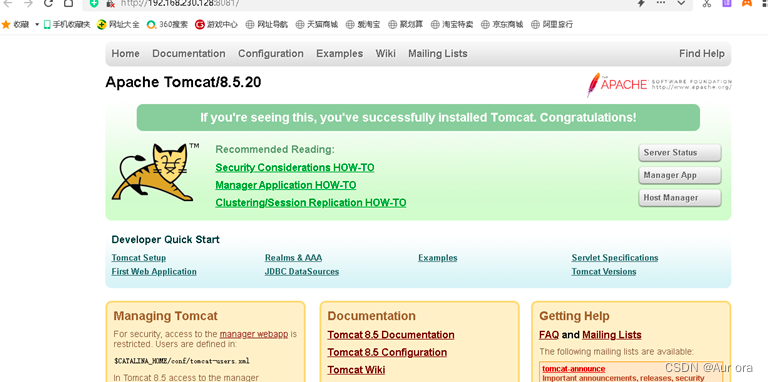Click the Getting Help heading
Screen dimensions: 768x382
click(574, 316)
